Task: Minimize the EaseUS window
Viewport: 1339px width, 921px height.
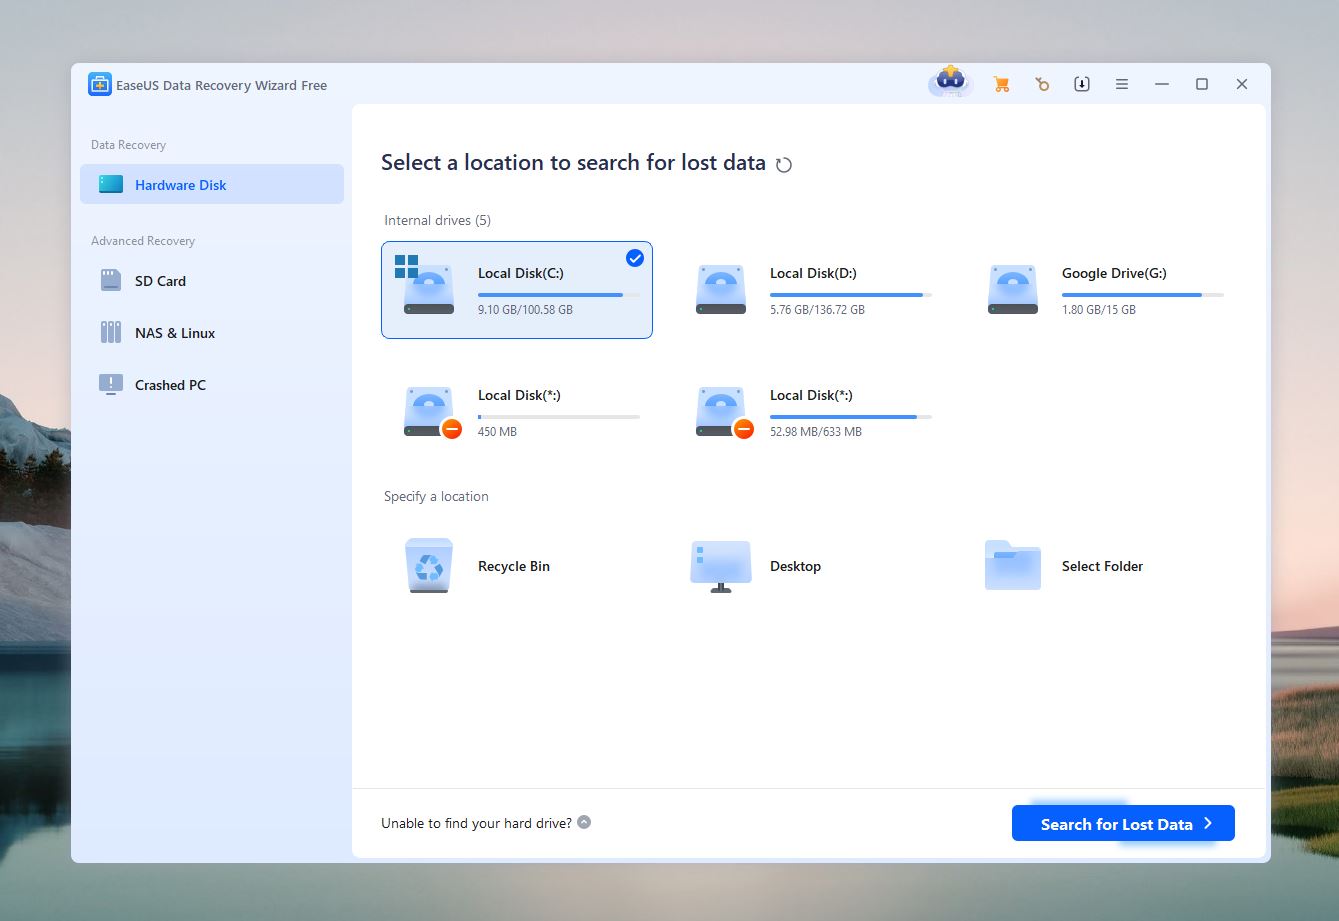Action: [1162, 85]
